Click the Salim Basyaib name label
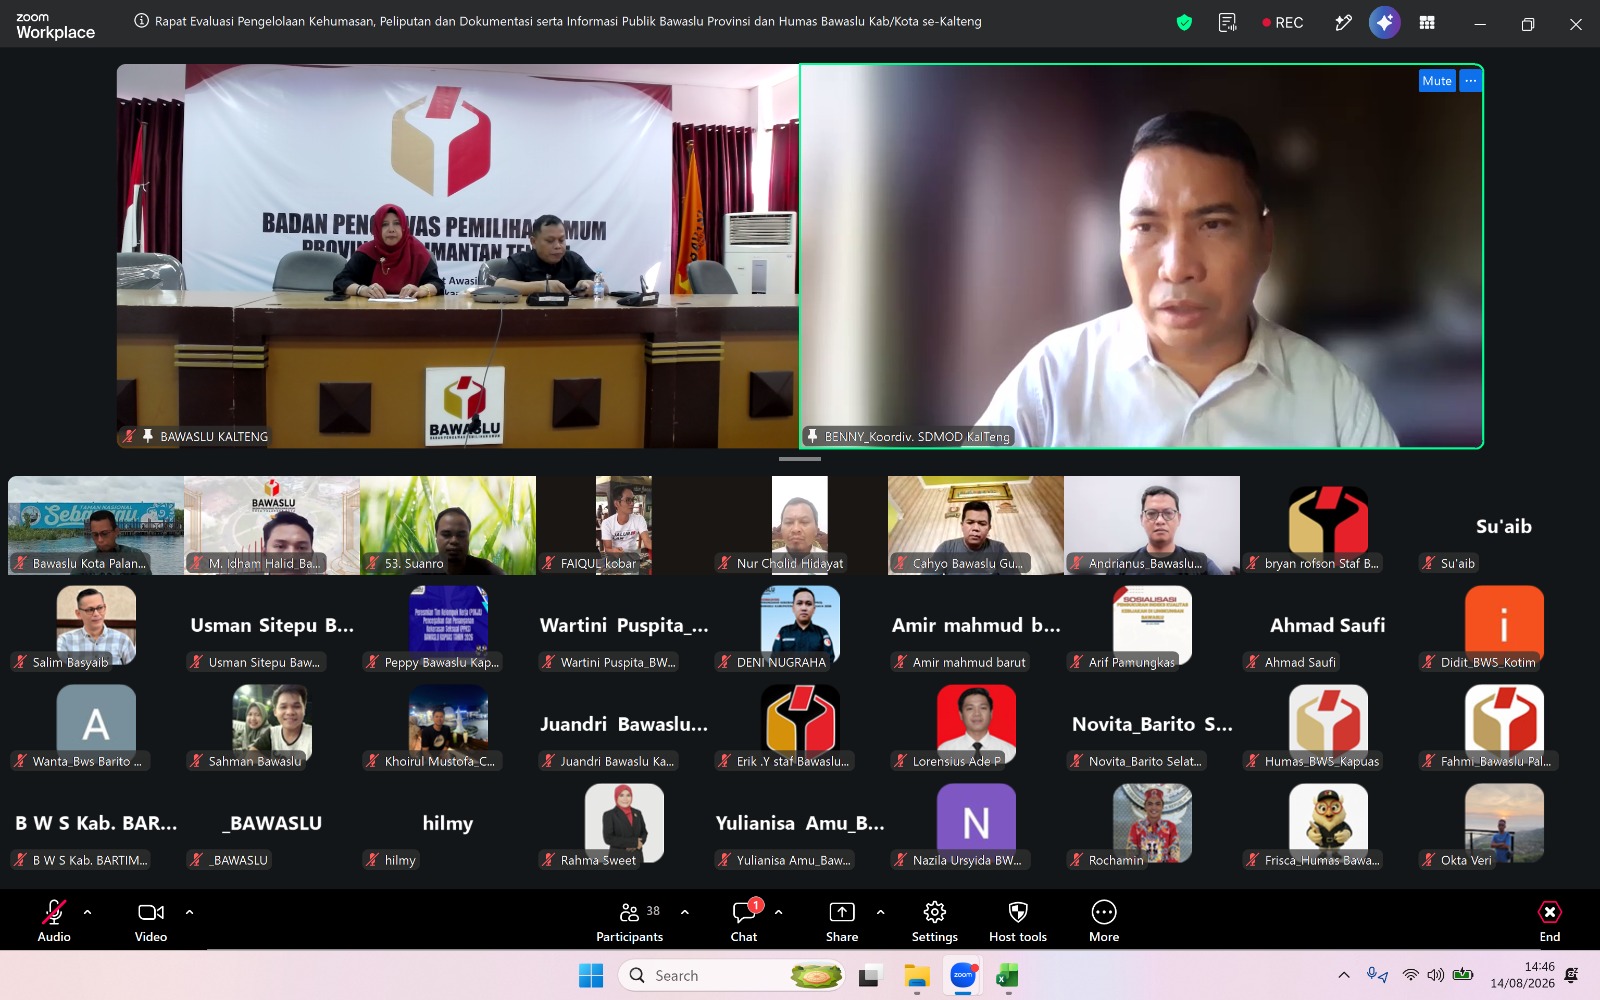The height and width of the screenshot is (1000, 1600). tap(70, 662)
